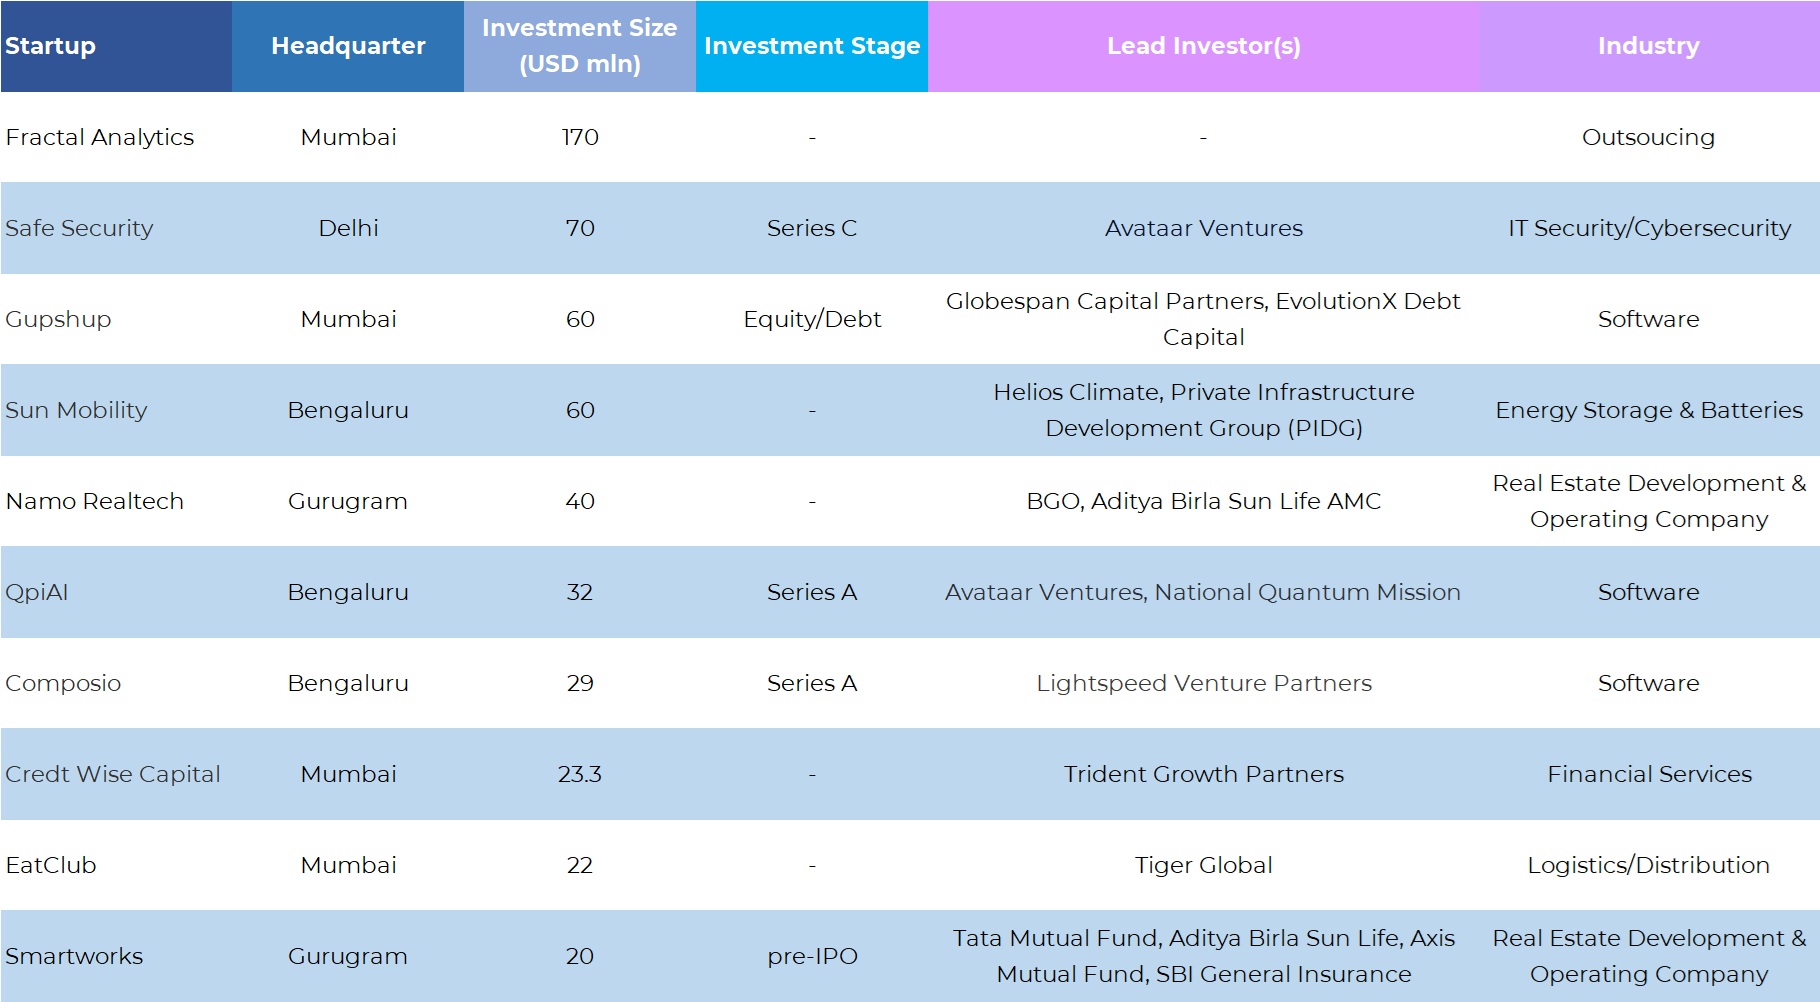Select the pre-IPO investment stage cell
This screenshot has height=1002, width=1820.
[812, 956]
